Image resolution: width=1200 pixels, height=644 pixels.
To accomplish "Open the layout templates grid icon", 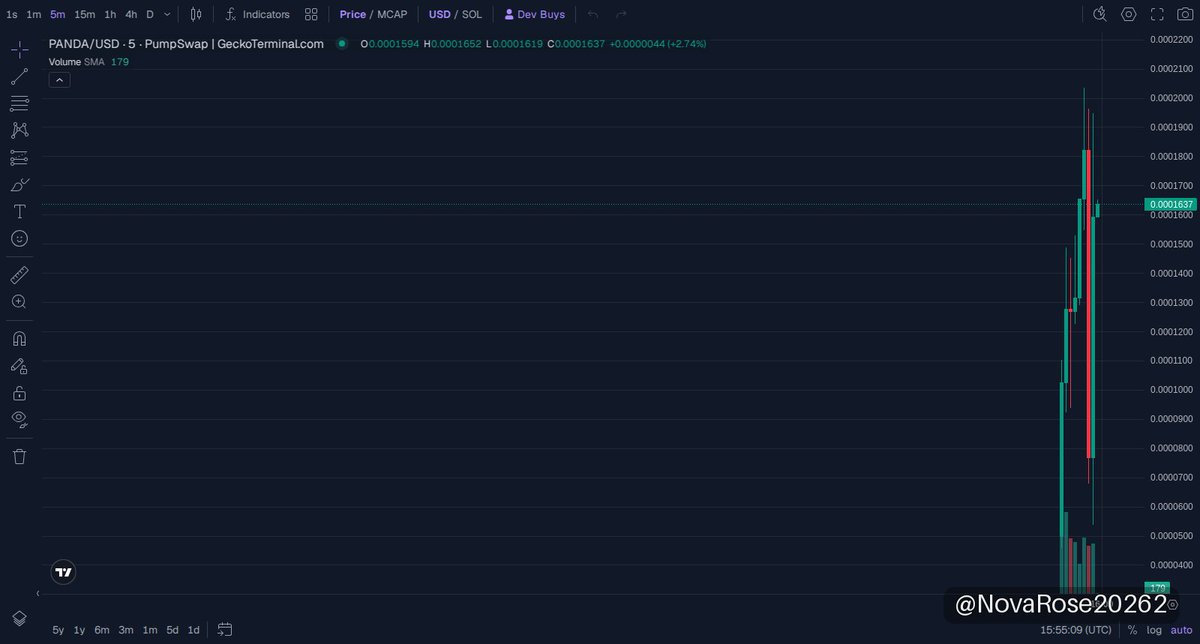I will 312,14.
